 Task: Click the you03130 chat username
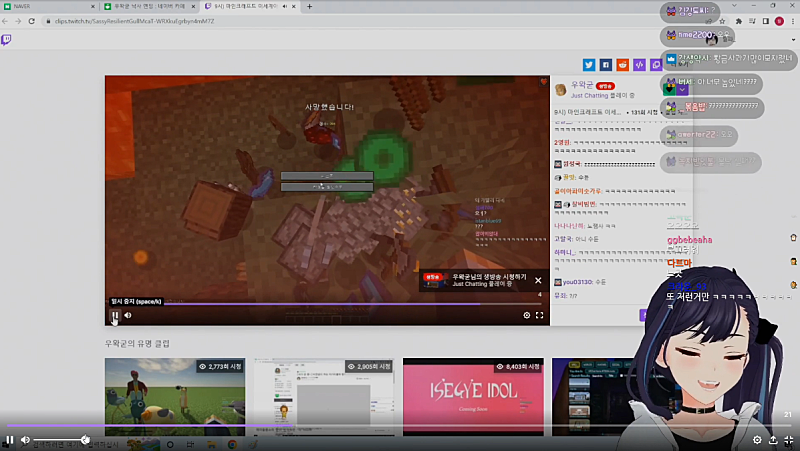(x=578, y=282)
